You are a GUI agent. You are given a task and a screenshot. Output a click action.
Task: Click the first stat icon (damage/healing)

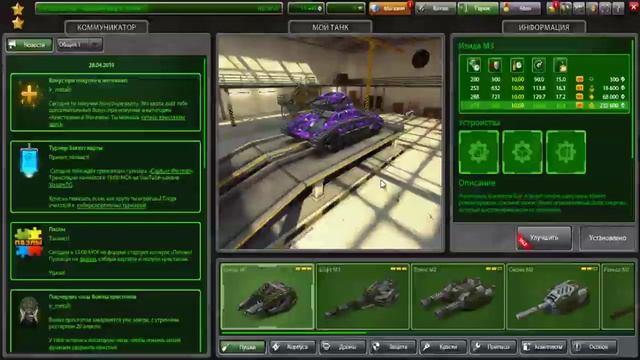click(473, 65)
